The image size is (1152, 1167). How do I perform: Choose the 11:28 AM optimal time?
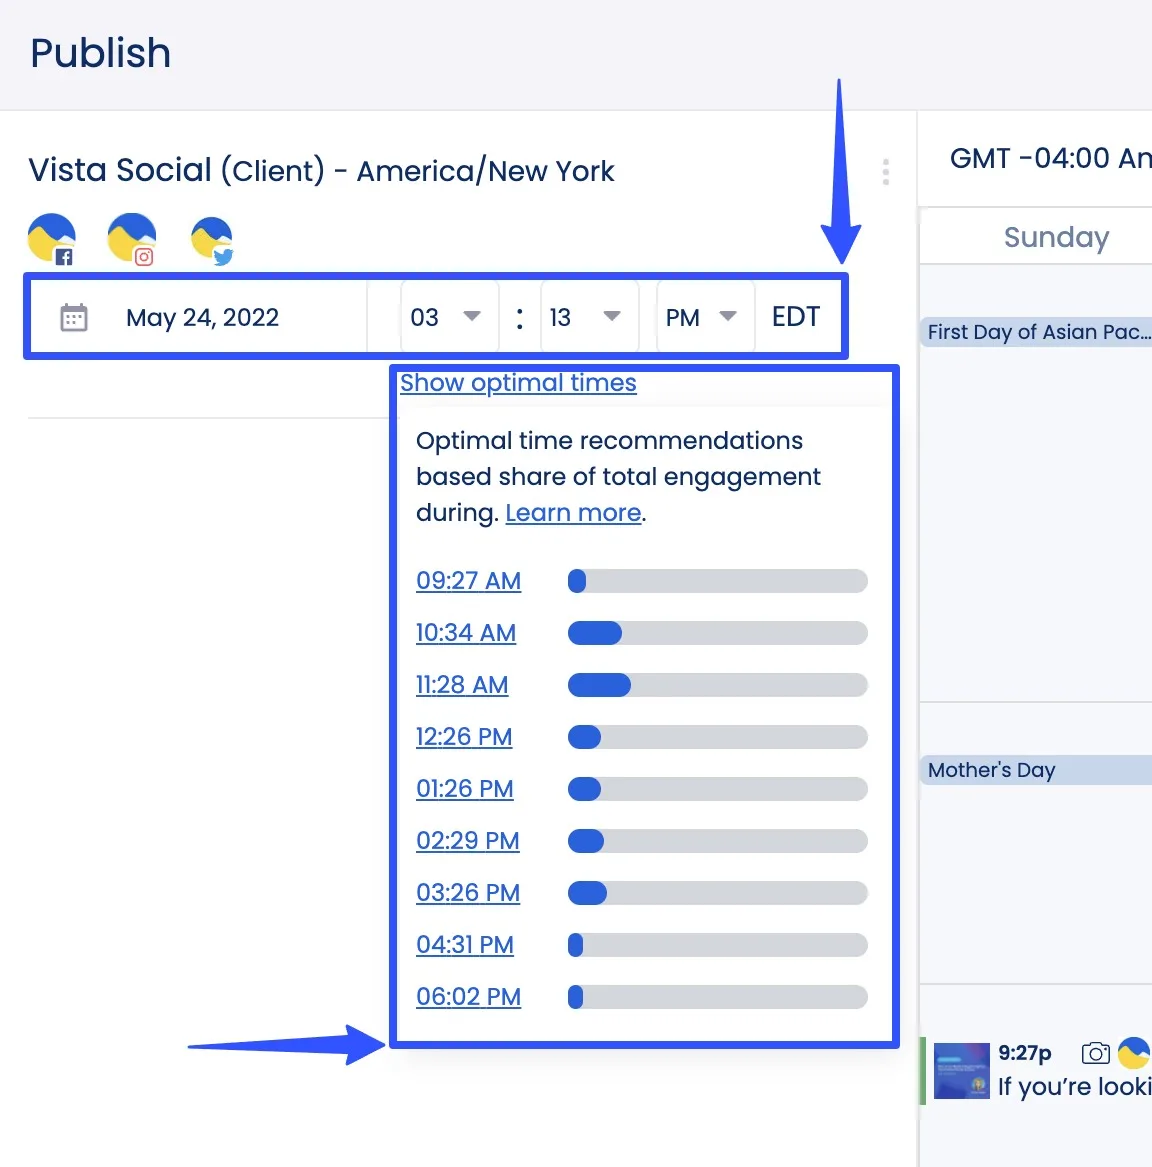coord(462,685)
